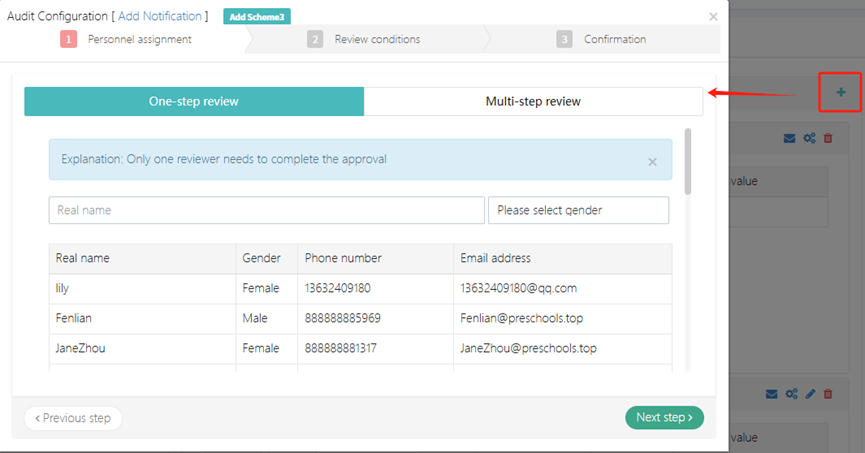
Task: Switch to the One-step review tab
Action: tap(194, 101)
